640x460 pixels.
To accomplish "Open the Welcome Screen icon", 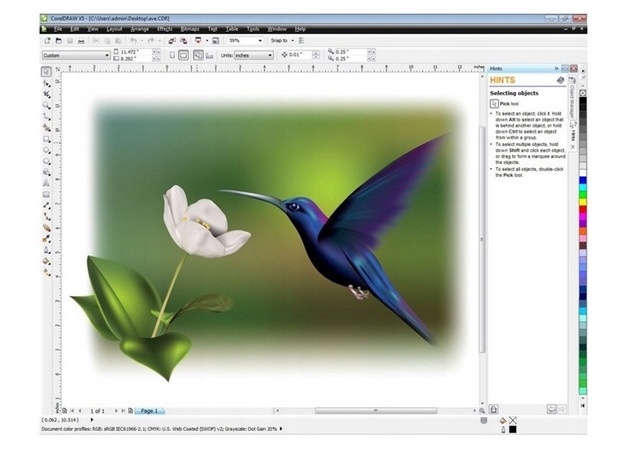I will (x=216, y=41).
